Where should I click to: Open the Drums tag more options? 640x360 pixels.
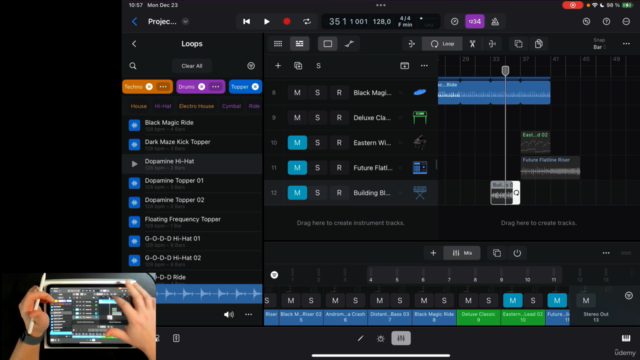pos(216,87)
